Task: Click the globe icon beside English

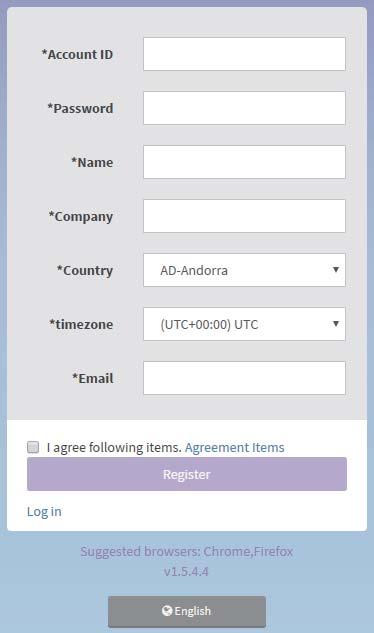Action: click(x=167, y=611)
